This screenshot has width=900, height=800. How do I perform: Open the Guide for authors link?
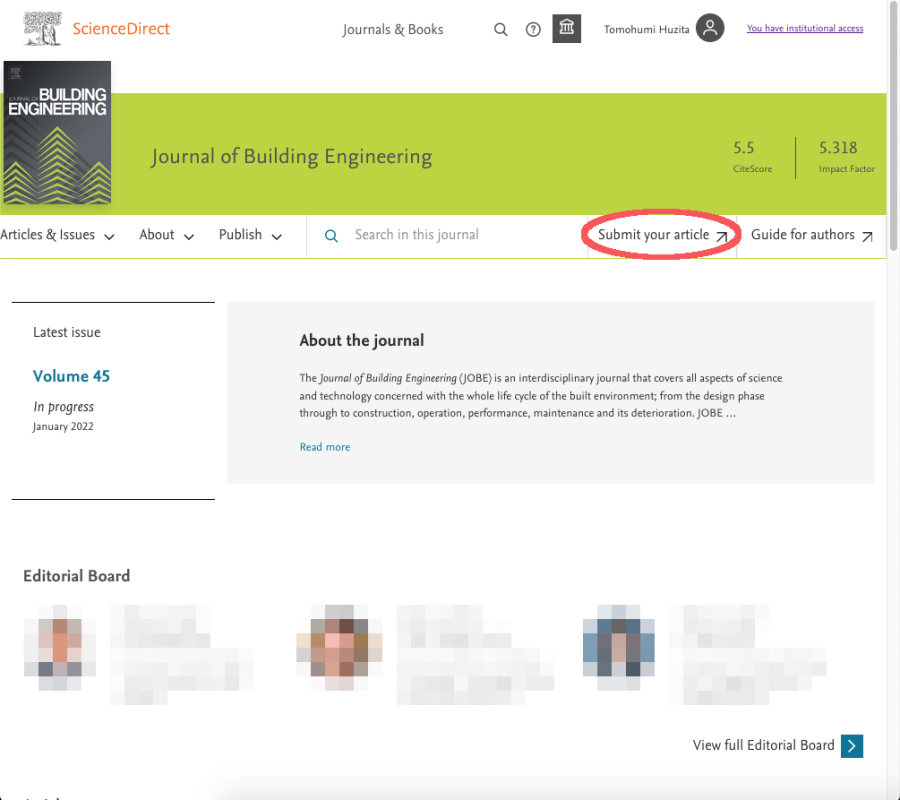pyautogui.click(x=802, y=235)
